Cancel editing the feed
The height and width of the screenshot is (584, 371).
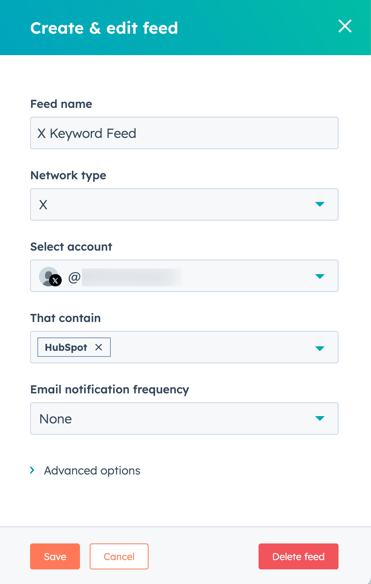pos(119,556)
